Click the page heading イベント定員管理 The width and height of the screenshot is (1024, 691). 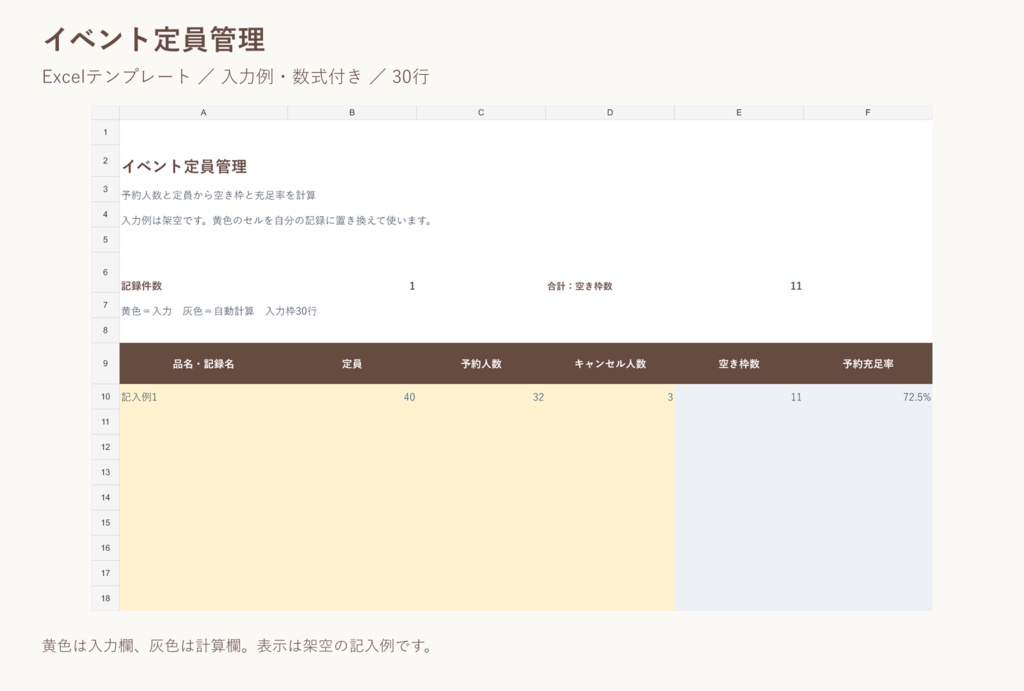154,39
